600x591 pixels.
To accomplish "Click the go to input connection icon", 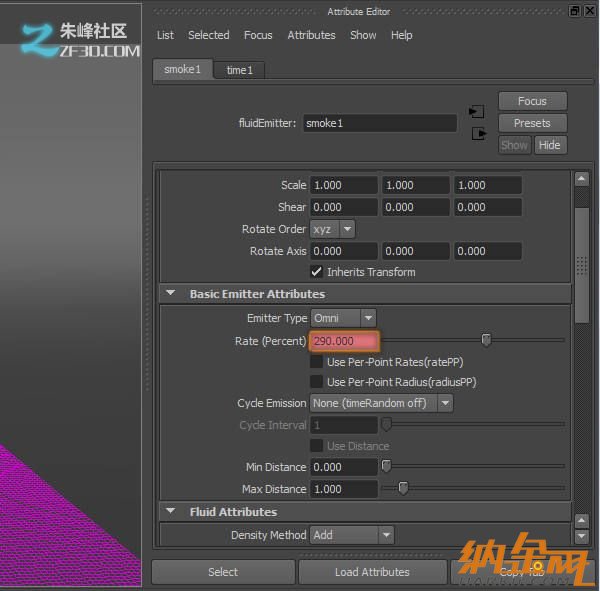I will click(x=477, y=111).
